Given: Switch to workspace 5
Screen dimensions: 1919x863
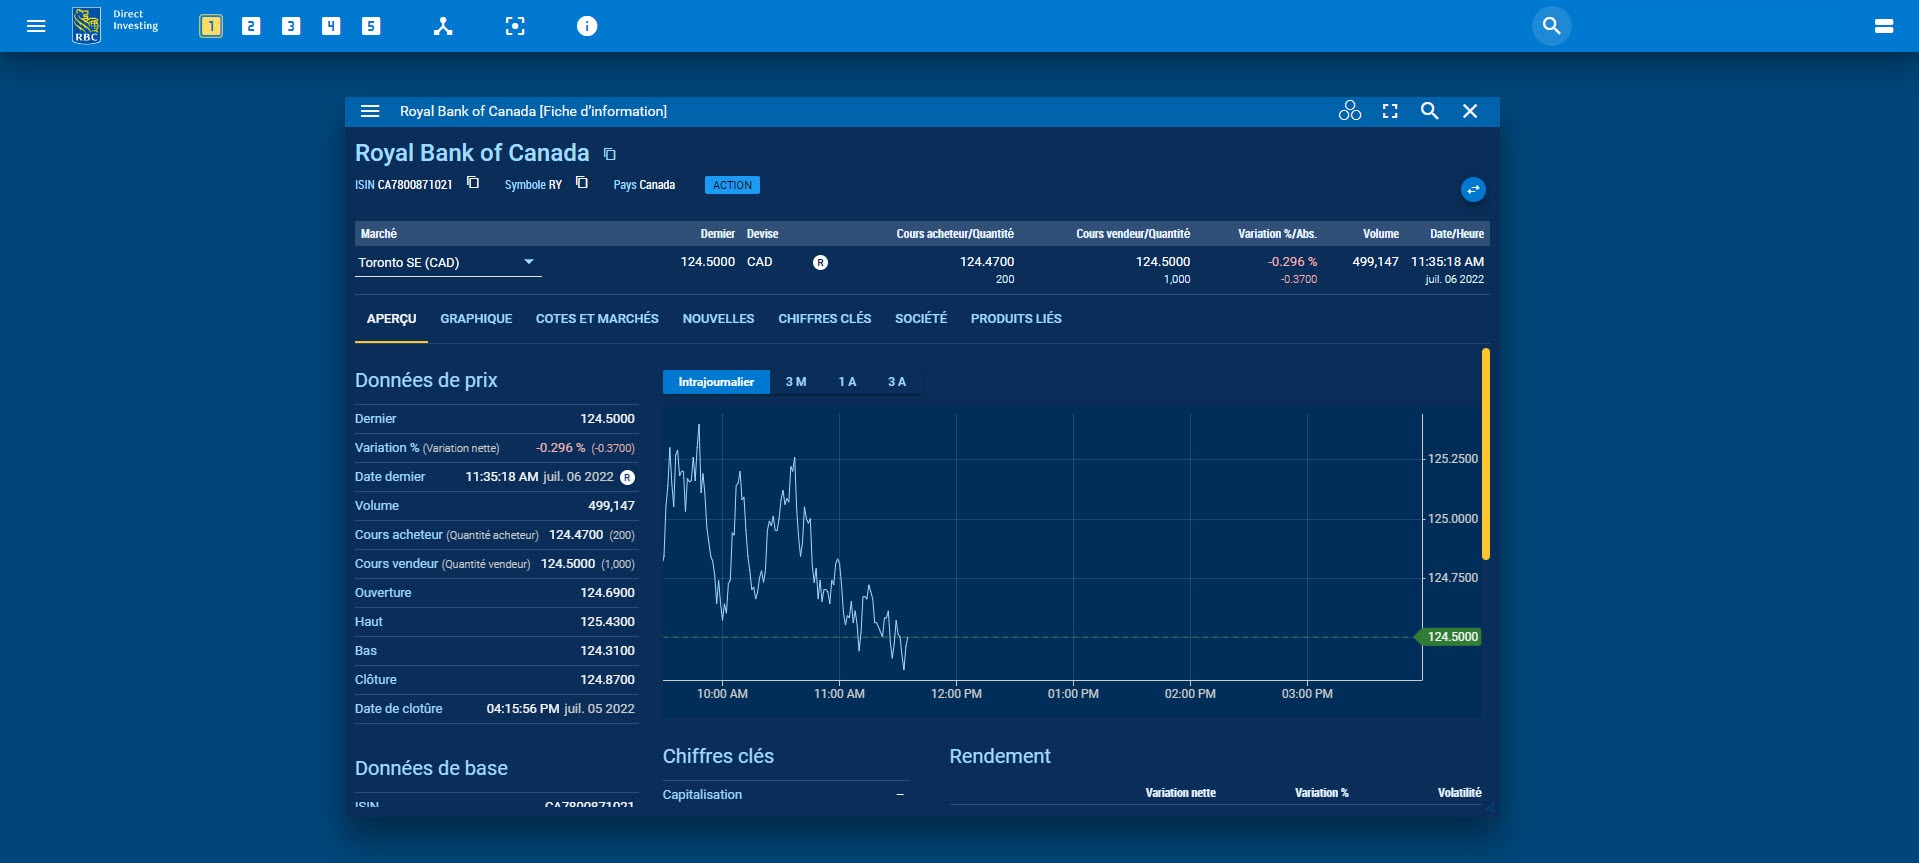Looking at the screenshot, I should click(371, 26).
